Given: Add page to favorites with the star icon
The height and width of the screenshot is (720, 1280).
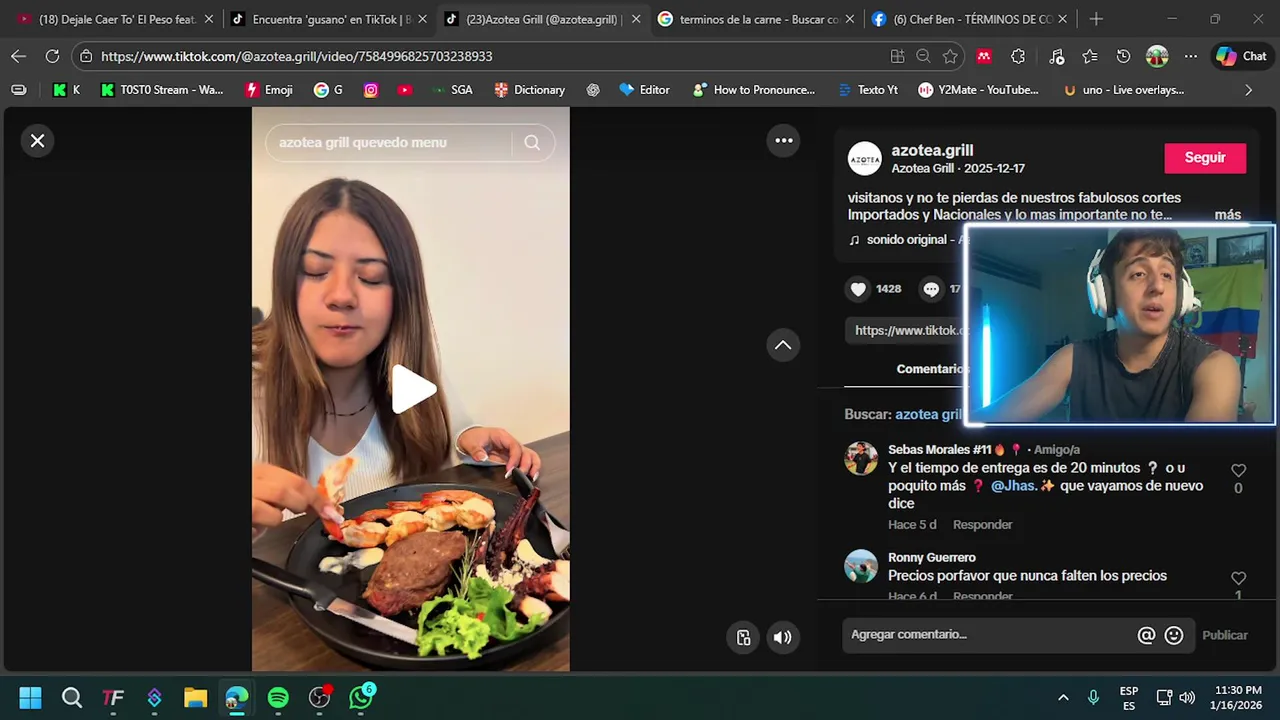Looking at the screenshot, I should click(950, 57).
